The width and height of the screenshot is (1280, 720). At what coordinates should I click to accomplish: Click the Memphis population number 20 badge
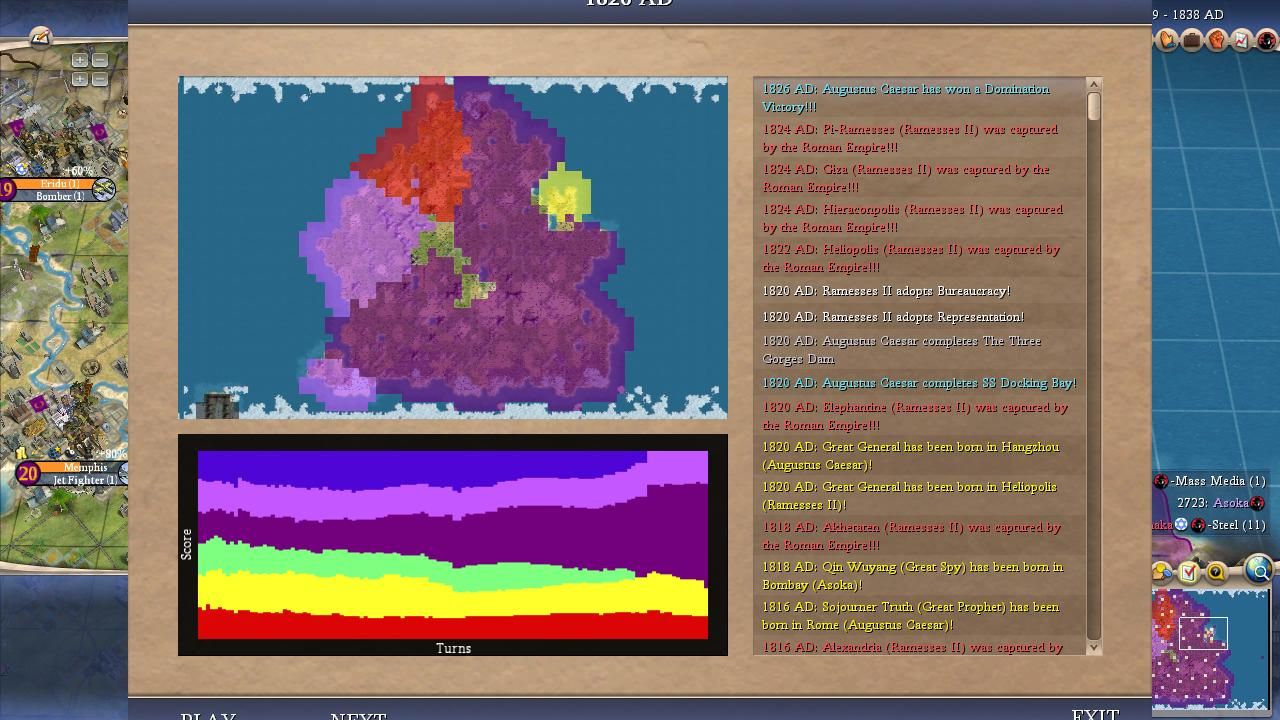[28, 474]
